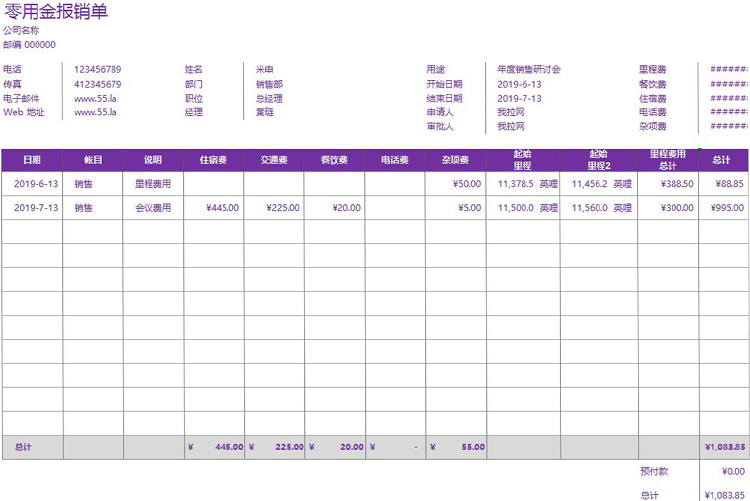750x501 pixels.
Task: Click the name value 米申
Action: (x=265, y=69)
